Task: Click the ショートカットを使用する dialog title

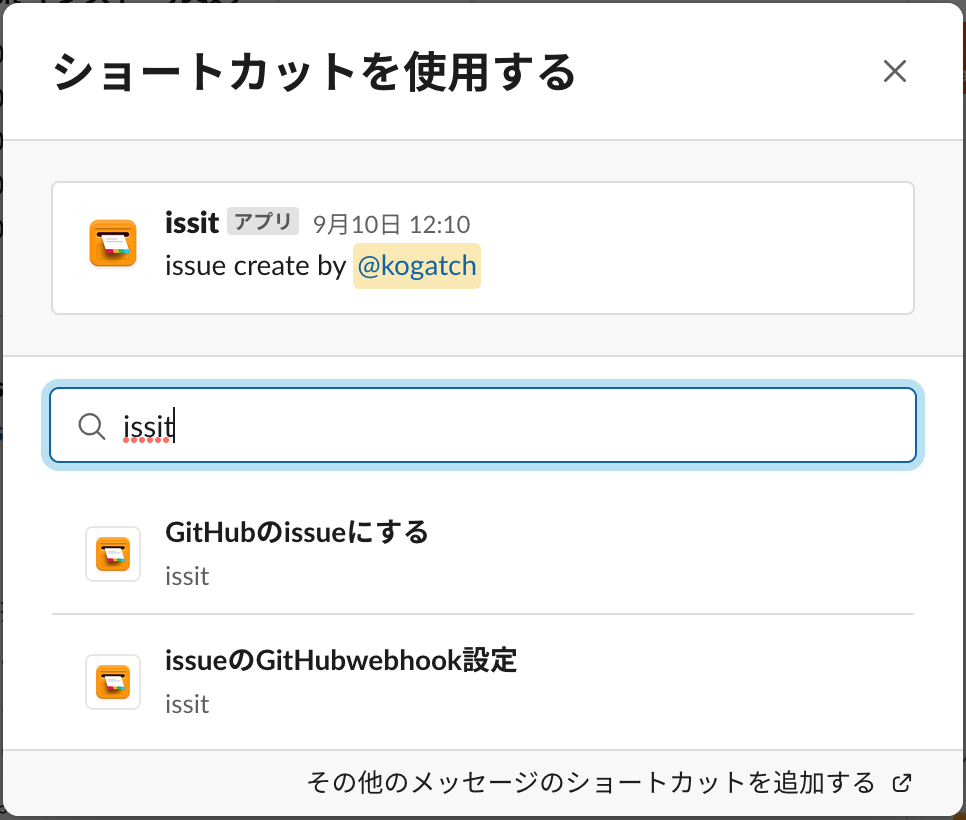Action: tap(314, 73)
